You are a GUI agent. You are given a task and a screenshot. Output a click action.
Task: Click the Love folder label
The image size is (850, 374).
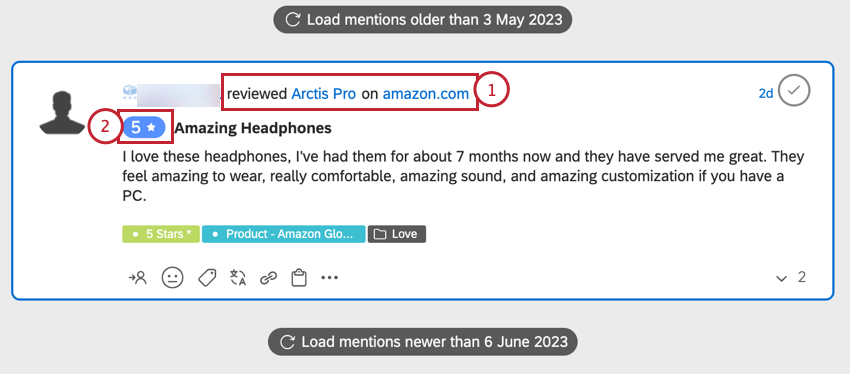pyautogui.click(x=397, y=234)
